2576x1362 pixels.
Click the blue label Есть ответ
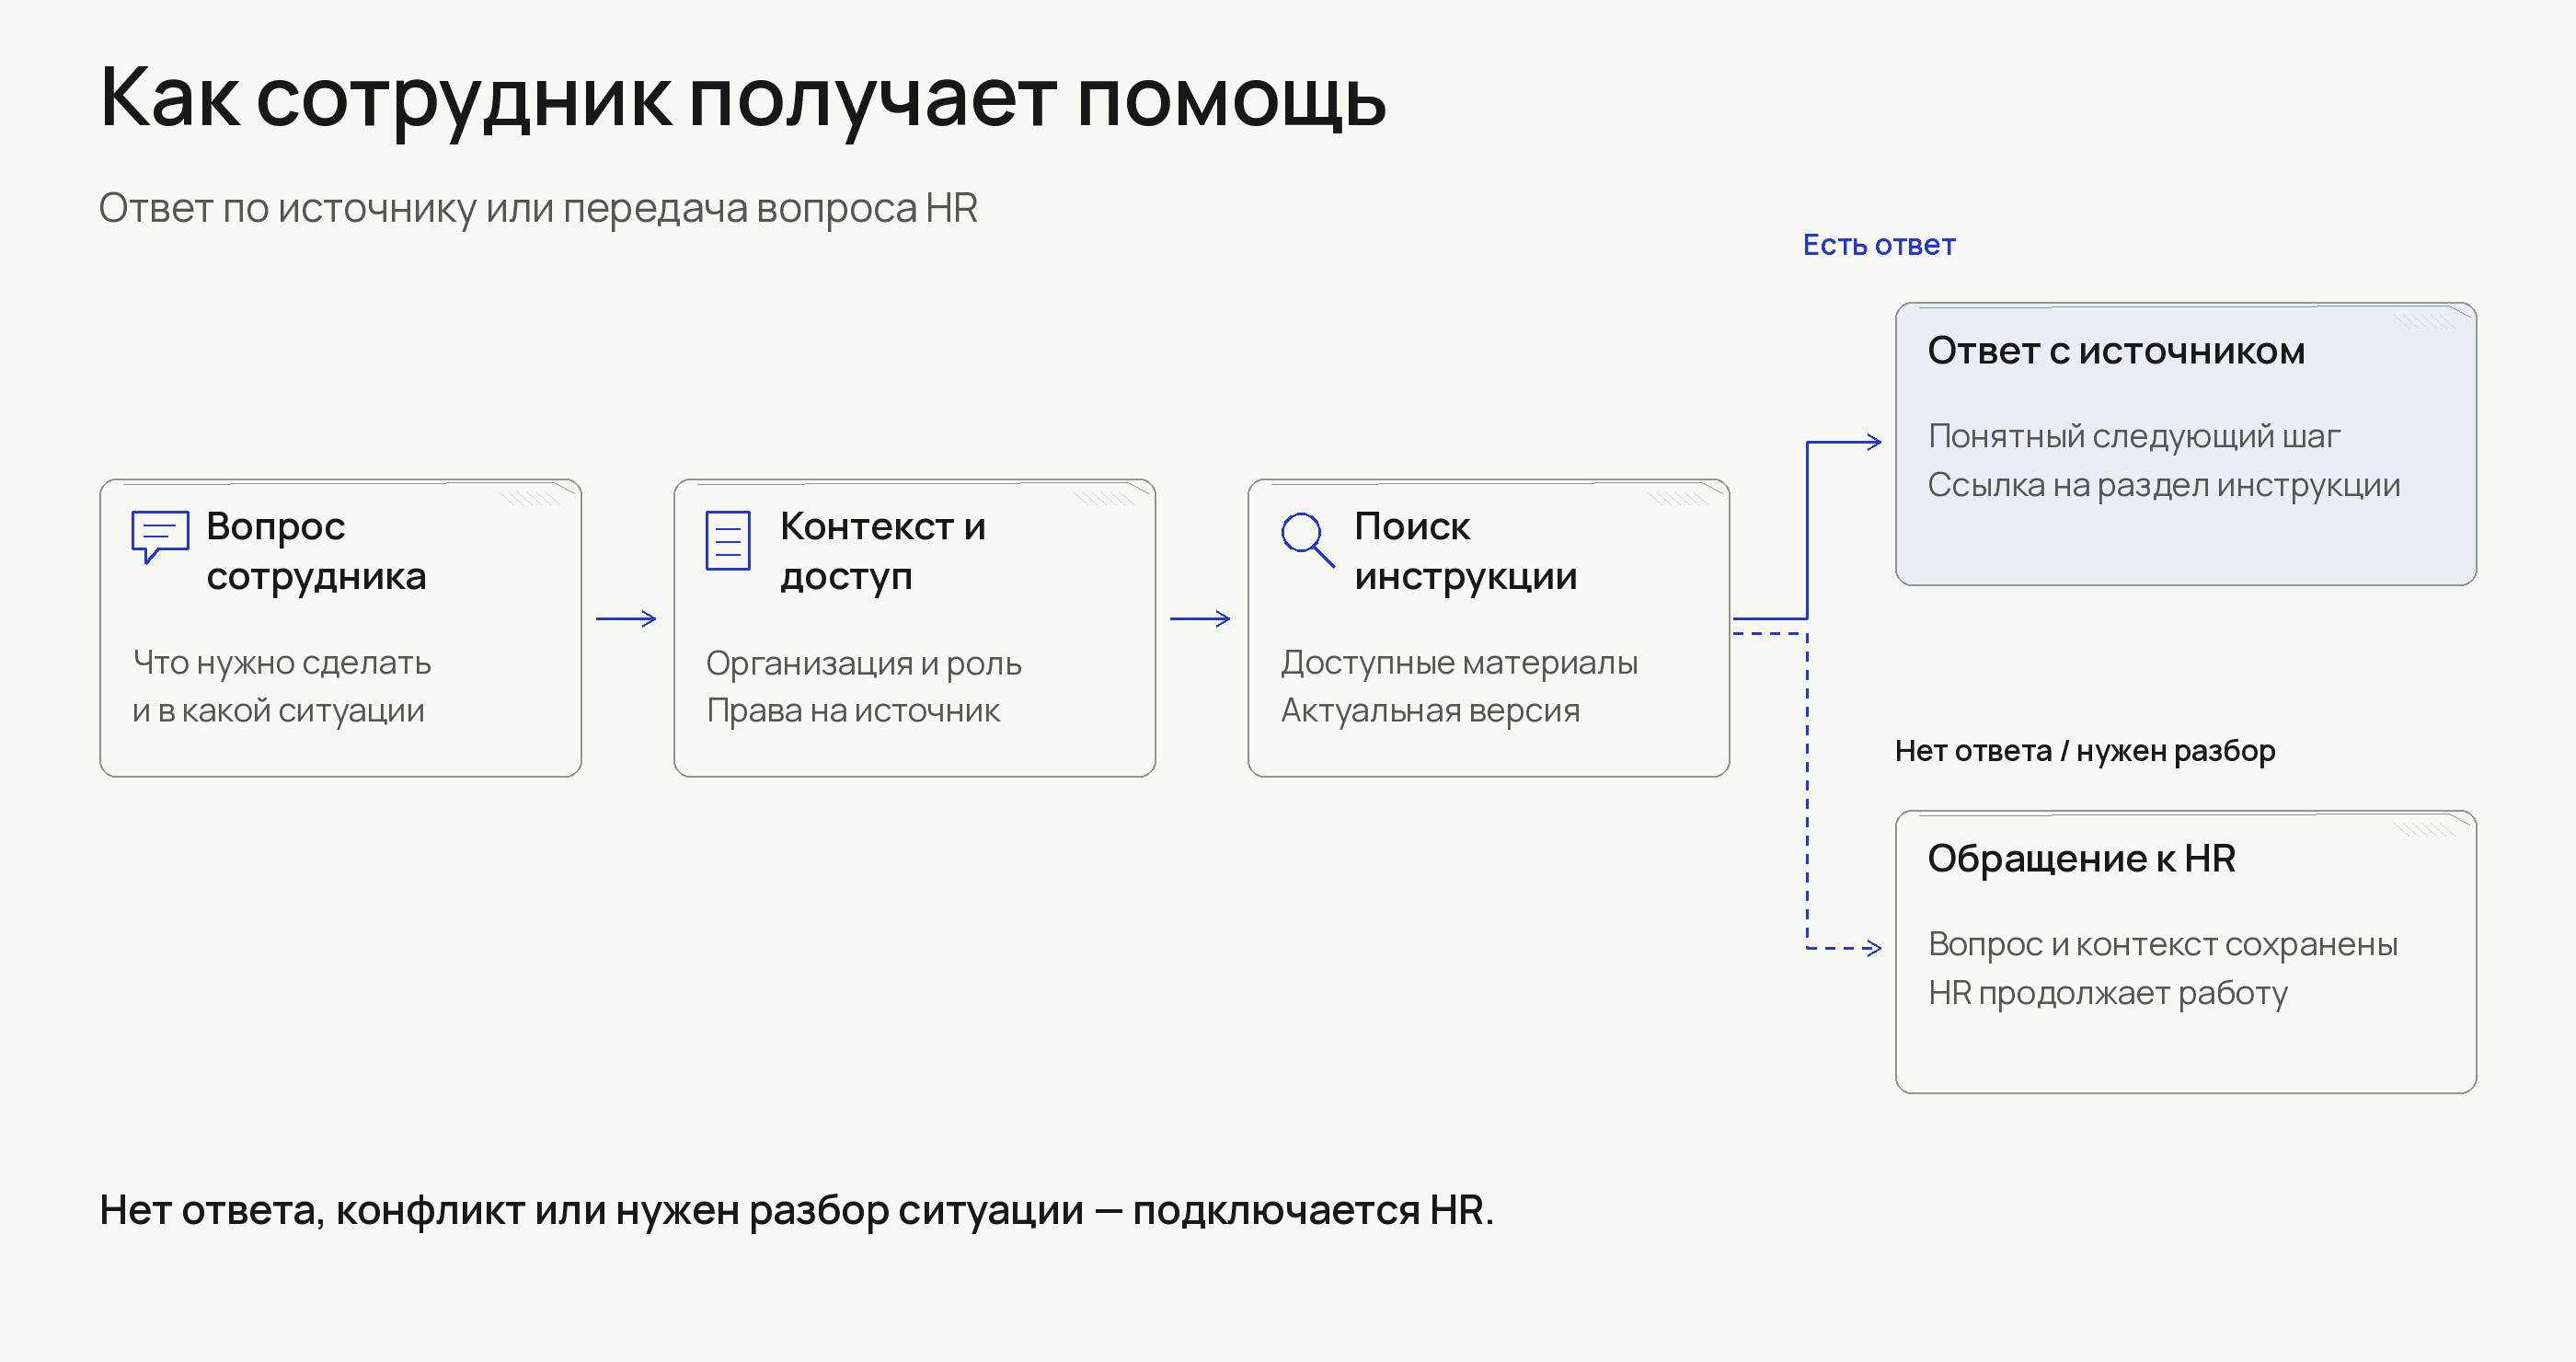tap(1879, 245)
